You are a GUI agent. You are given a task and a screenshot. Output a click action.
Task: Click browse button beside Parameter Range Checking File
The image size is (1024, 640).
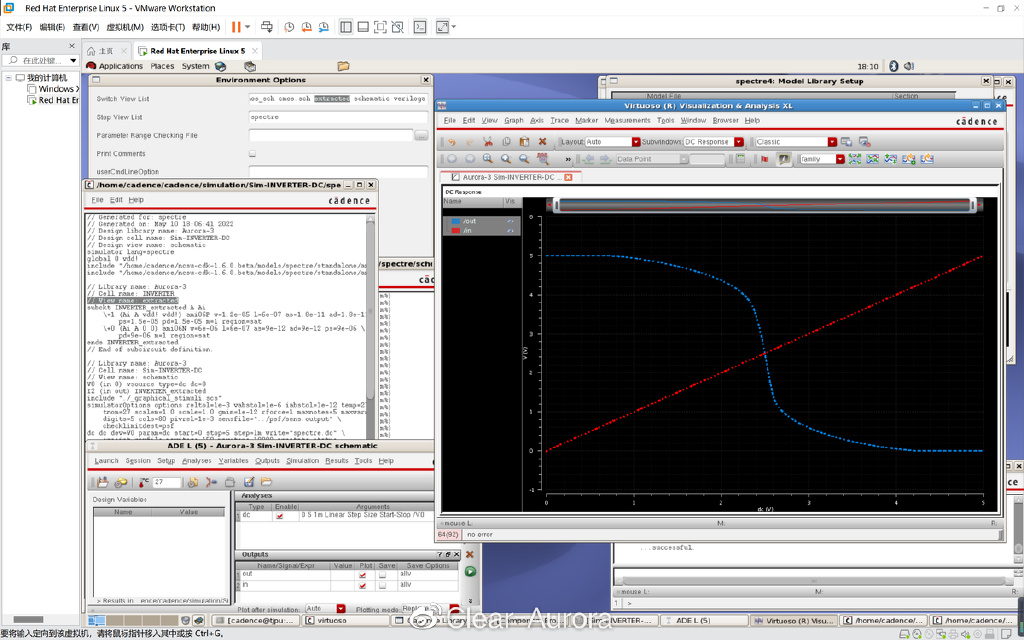point(421,135)
